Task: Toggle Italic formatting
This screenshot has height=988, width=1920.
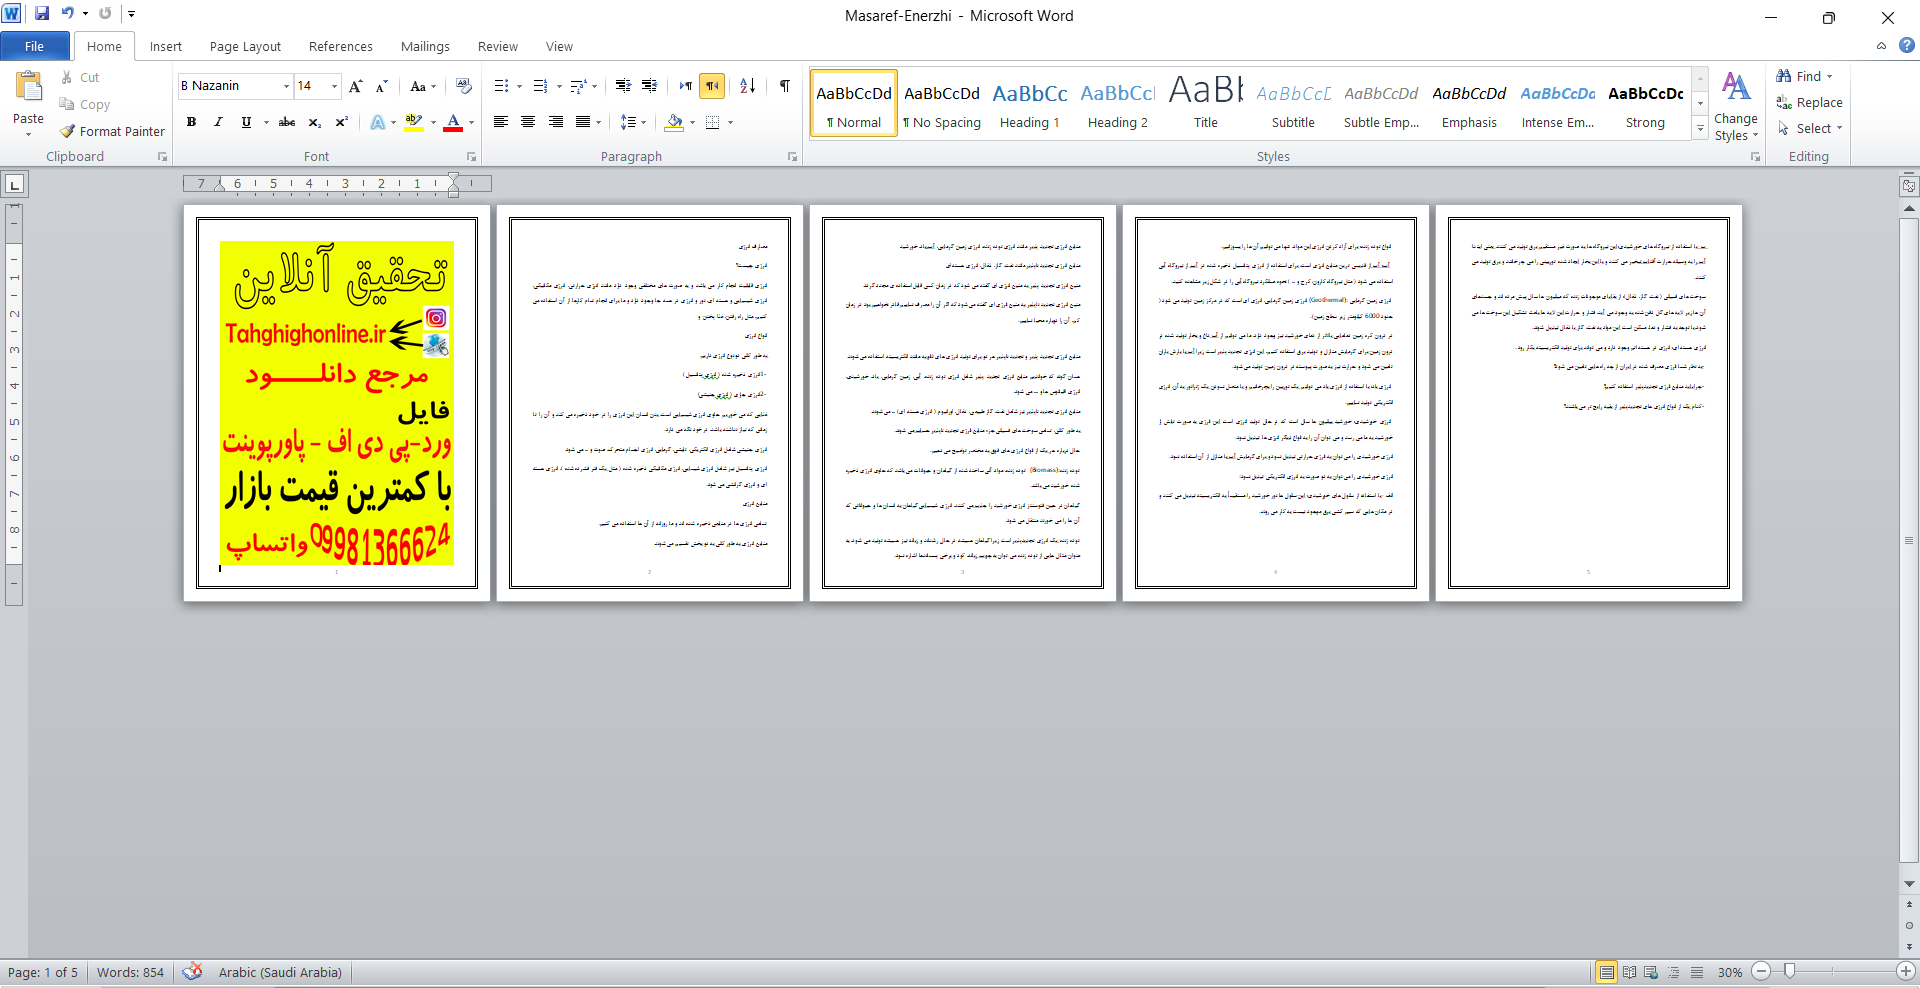Action: 218,122
